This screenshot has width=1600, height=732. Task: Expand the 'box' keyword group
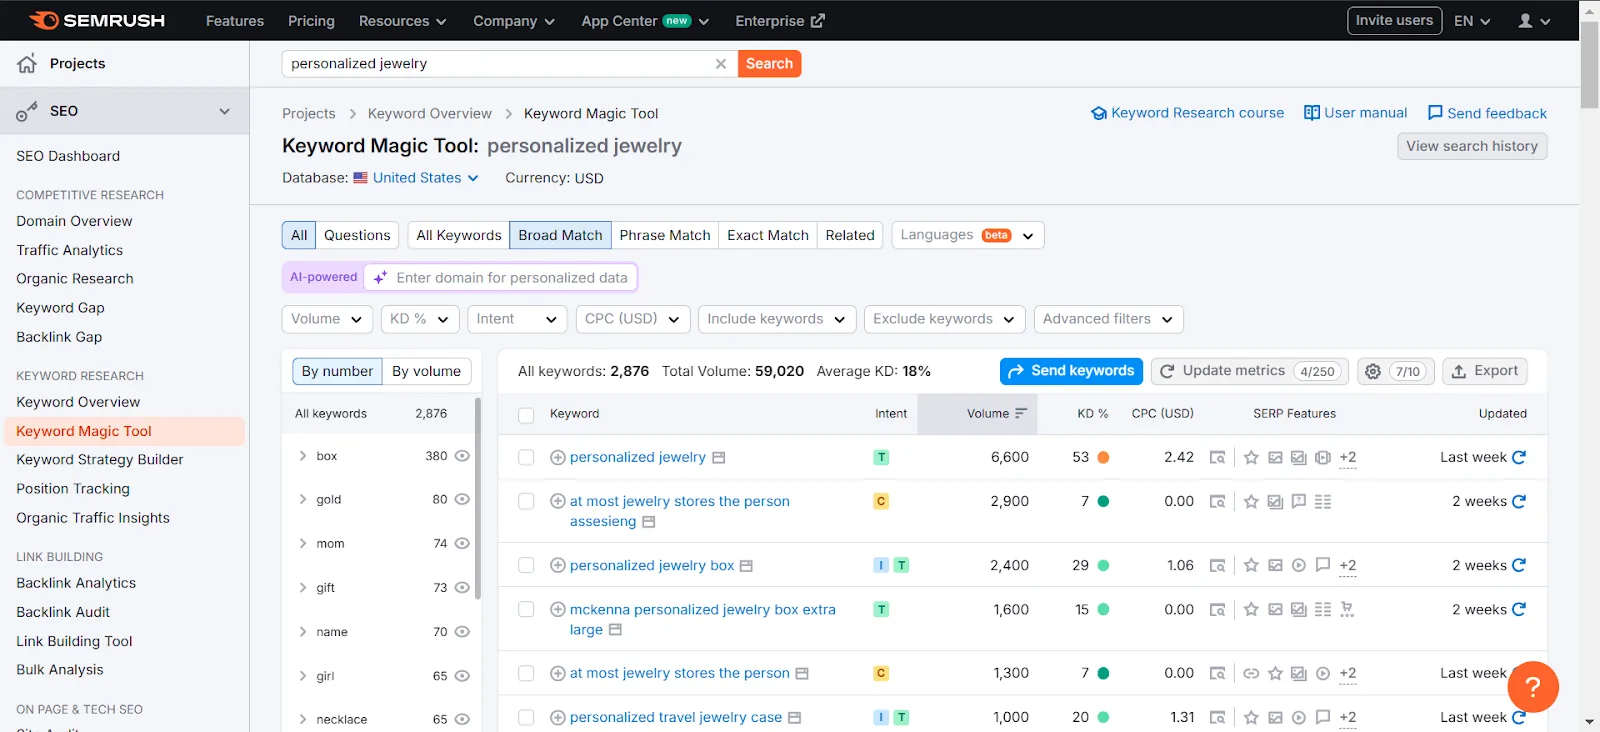coord(303,455)
